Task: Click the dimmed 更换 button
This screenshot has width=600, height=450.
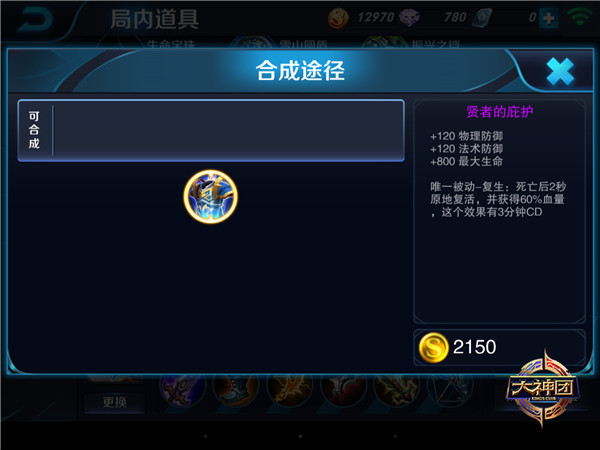Action: point(114,402)
